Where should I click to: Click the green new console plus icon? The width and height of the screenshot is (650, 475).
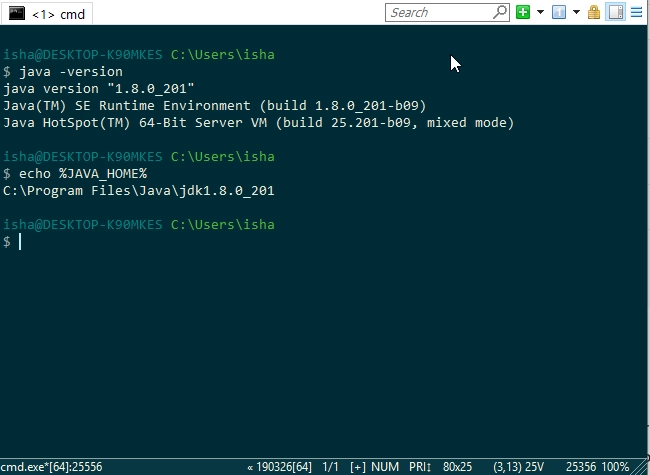point(523,12)
